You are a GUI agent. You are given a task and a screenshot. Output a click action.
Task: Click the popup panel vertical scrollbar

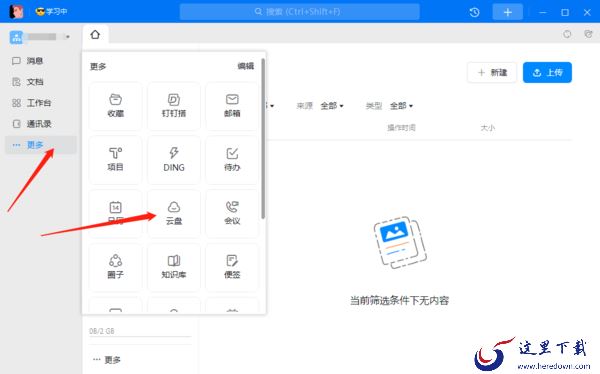coord(263,139)
